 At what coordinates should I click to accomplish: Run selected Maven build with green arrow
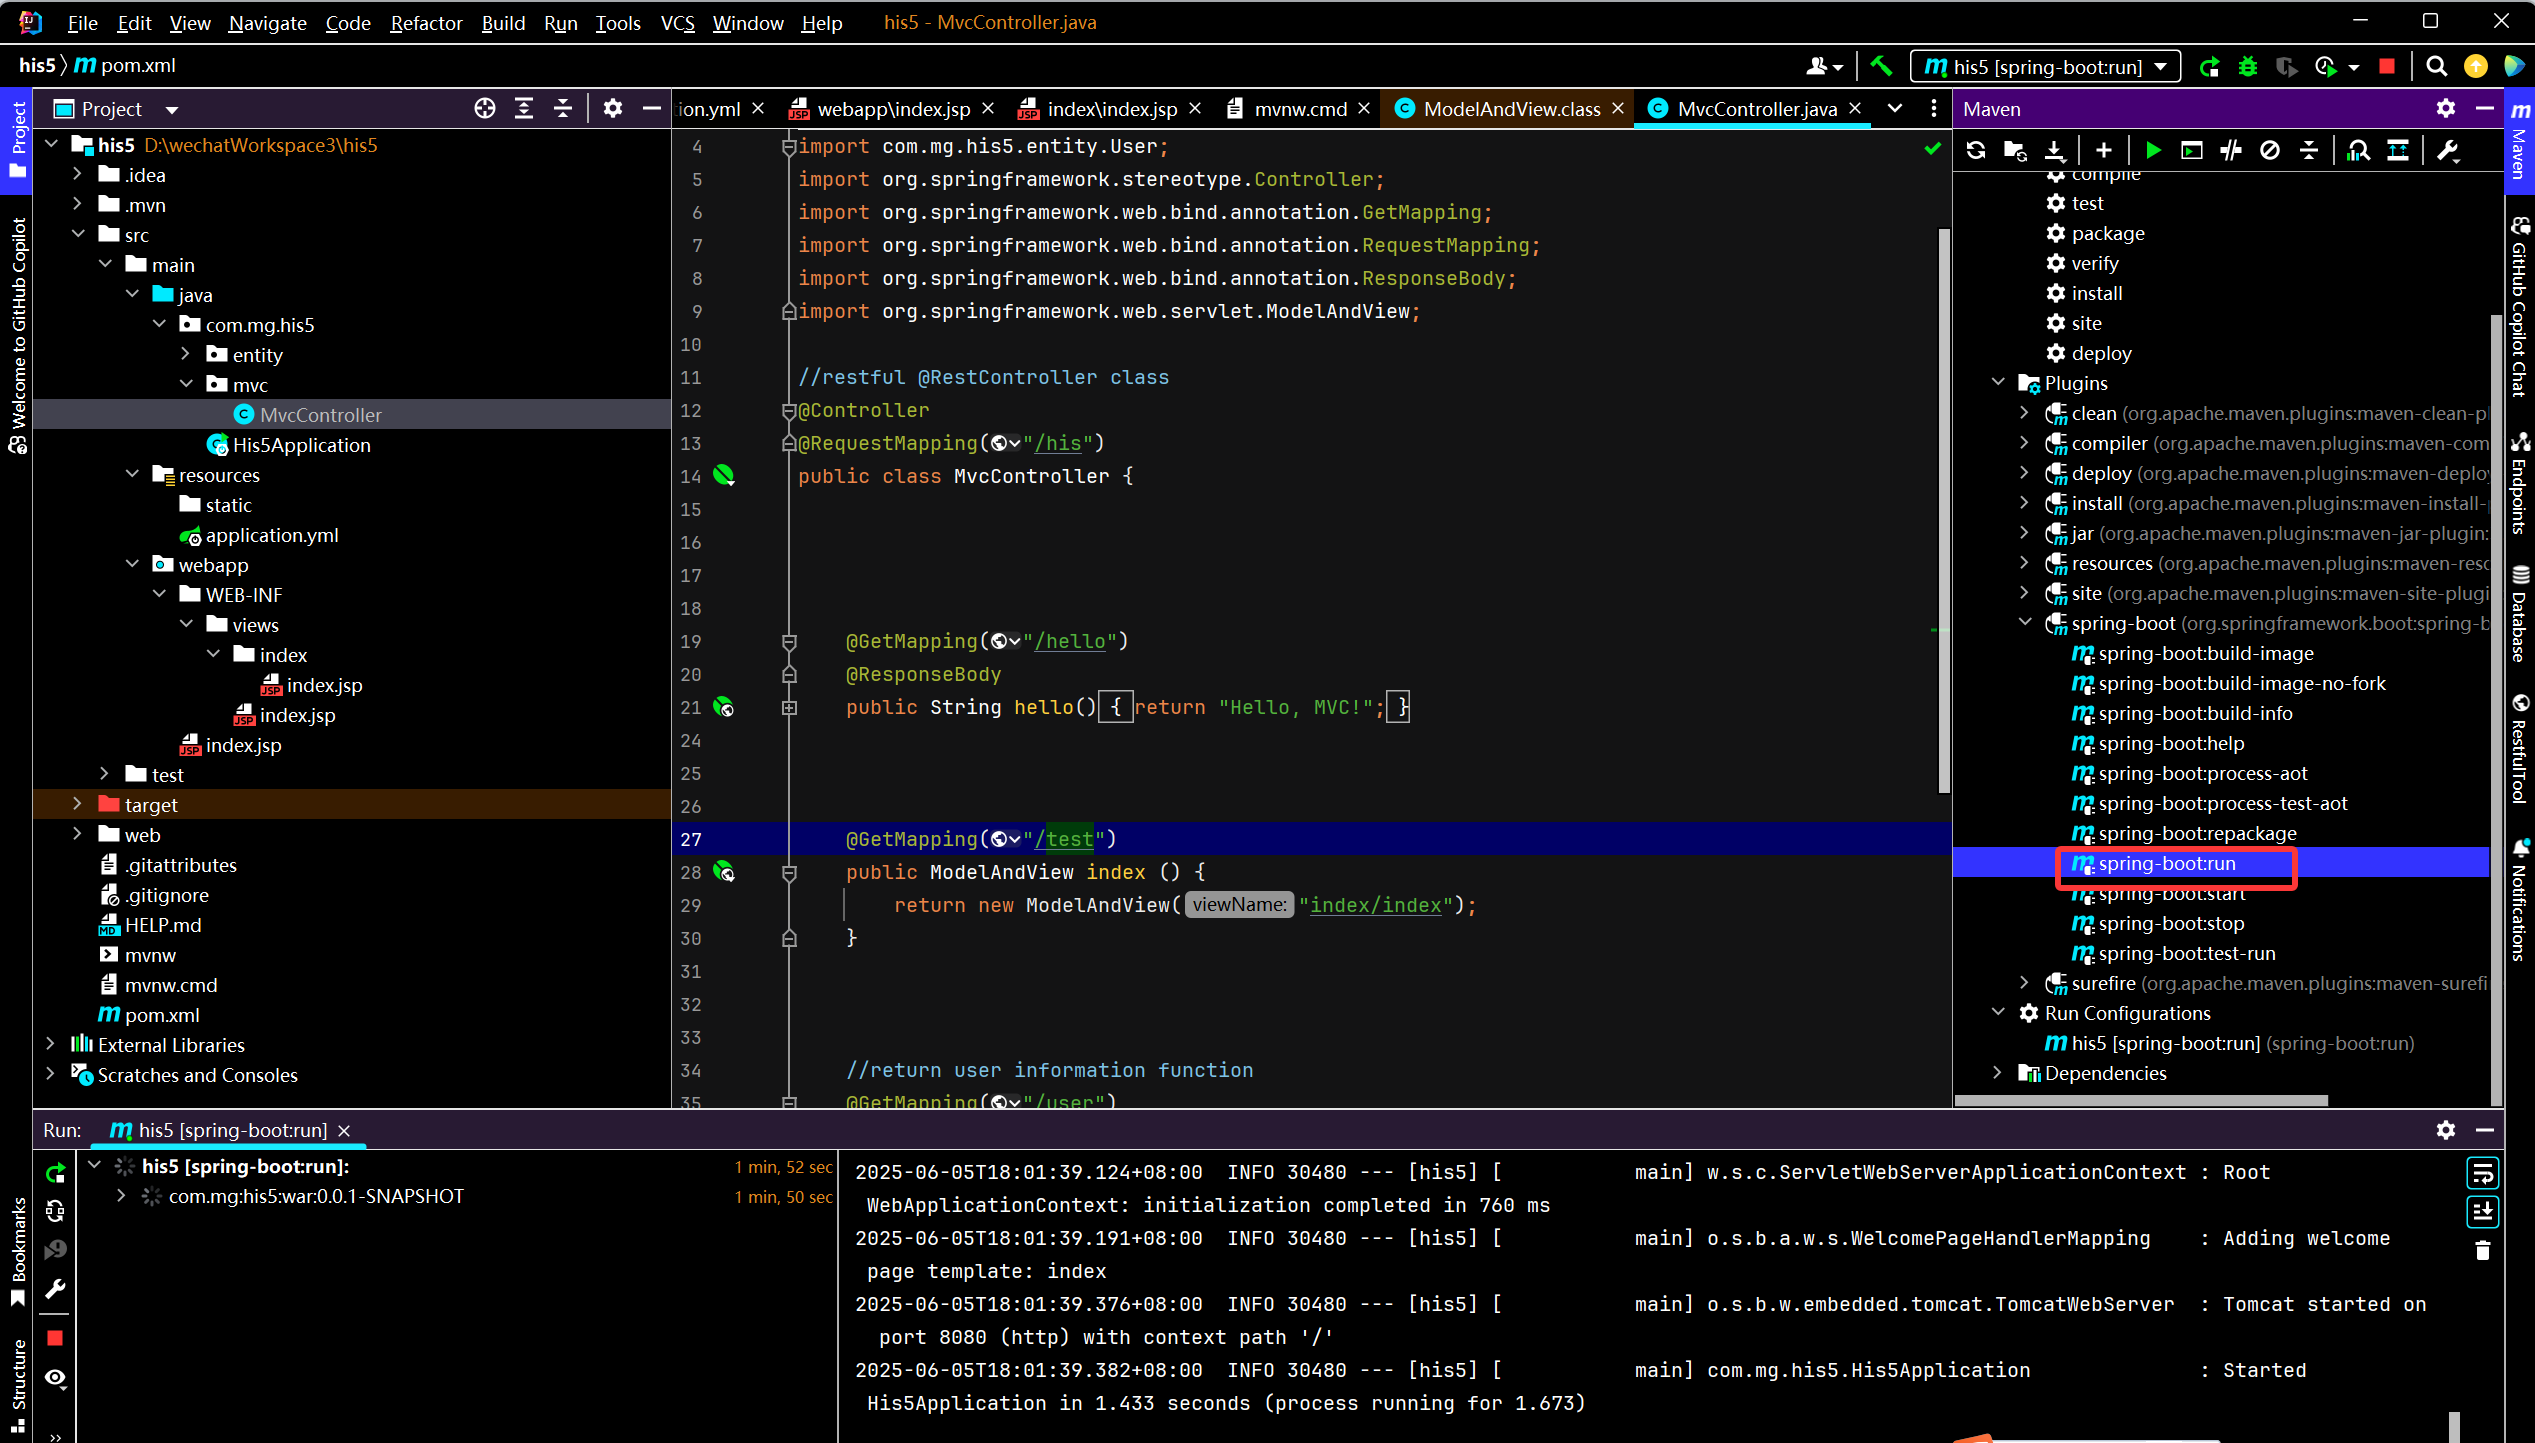[2153, 151]
